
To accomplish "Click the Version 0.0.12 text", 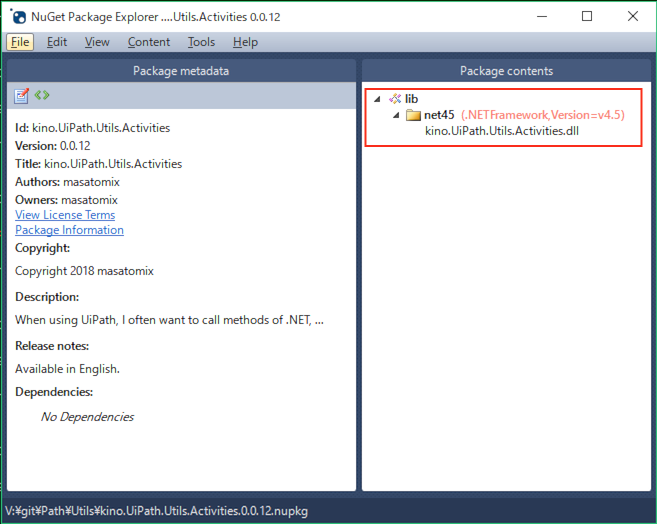I will (x=53, y=146).
